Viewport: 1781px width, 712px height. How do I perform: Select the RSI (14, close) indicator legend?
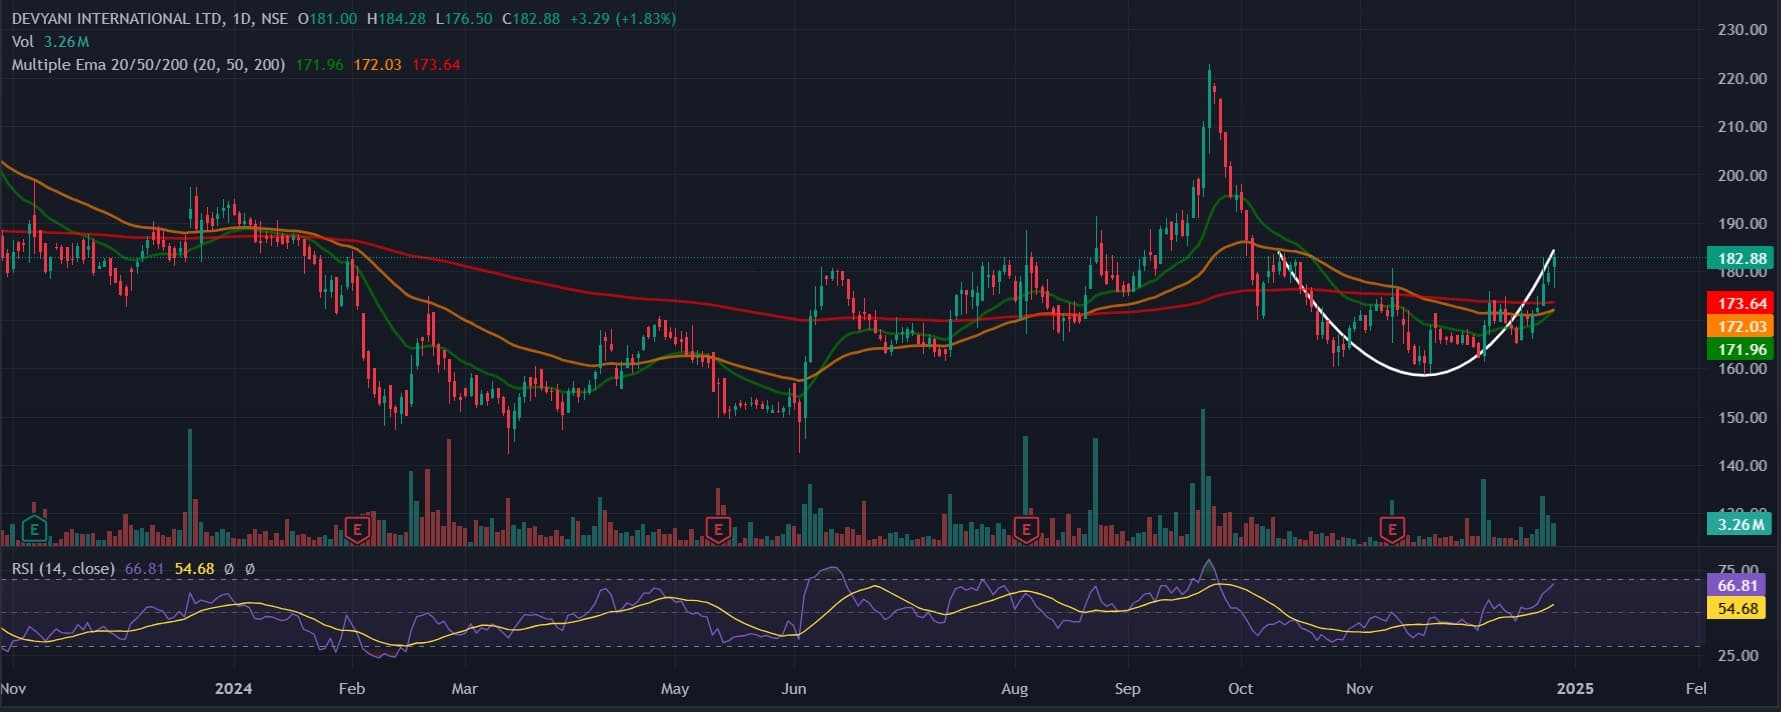tap(63, 568)
